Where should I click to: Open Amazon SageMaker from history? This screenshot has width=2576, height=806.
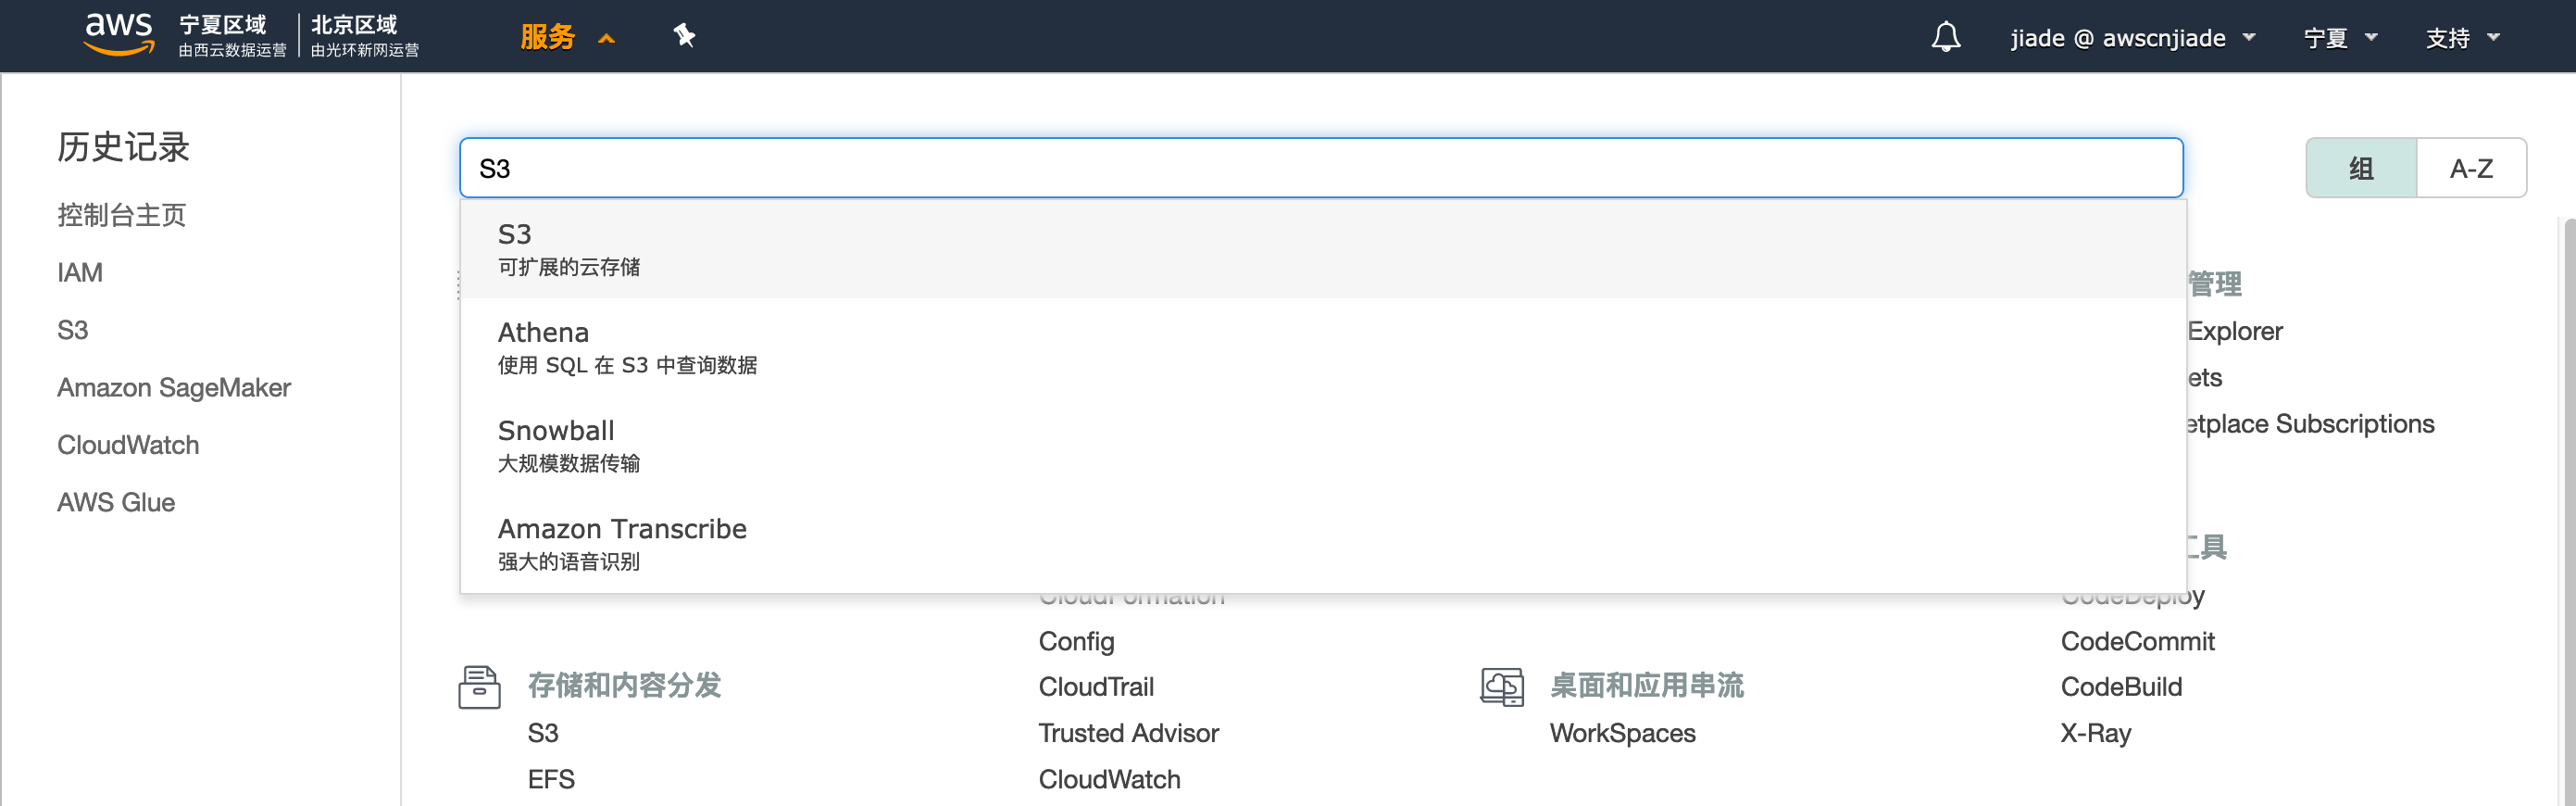pyautogui.click(x=174, y=387)
